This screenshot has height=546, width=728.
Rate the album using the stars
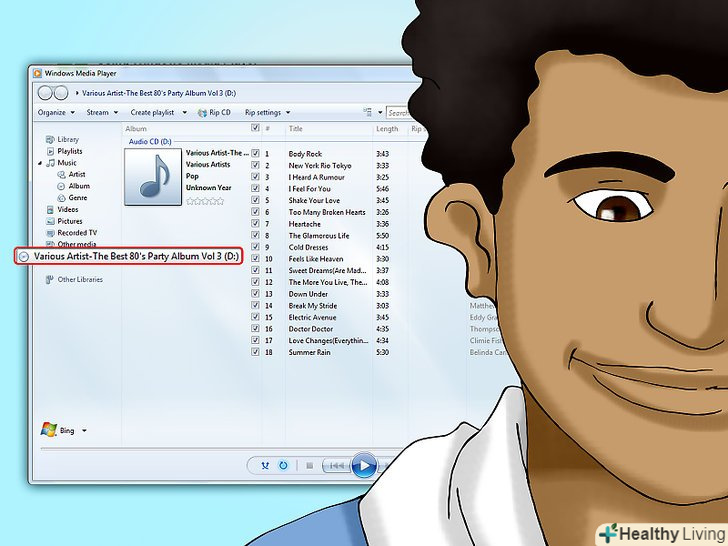coord(205,201)
